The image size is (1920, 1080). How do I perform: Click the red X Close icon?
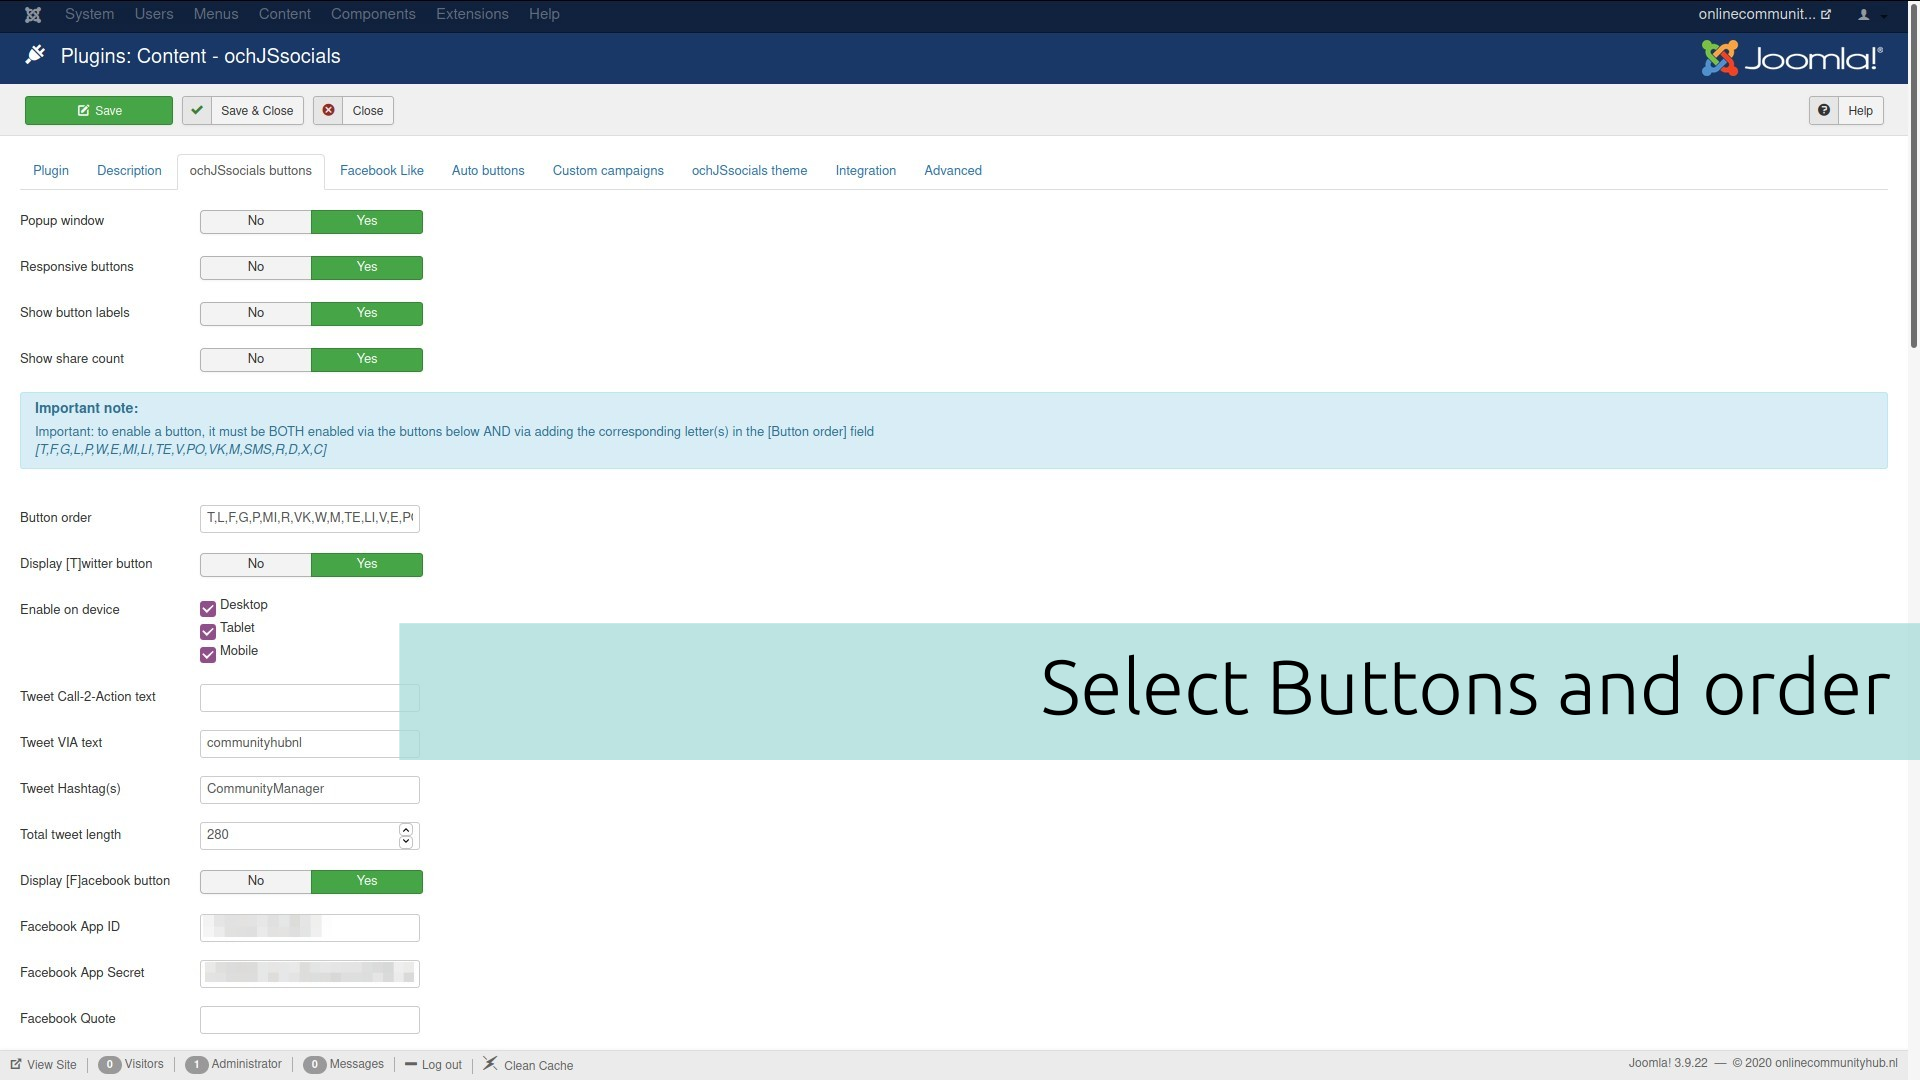click(328, 111)
